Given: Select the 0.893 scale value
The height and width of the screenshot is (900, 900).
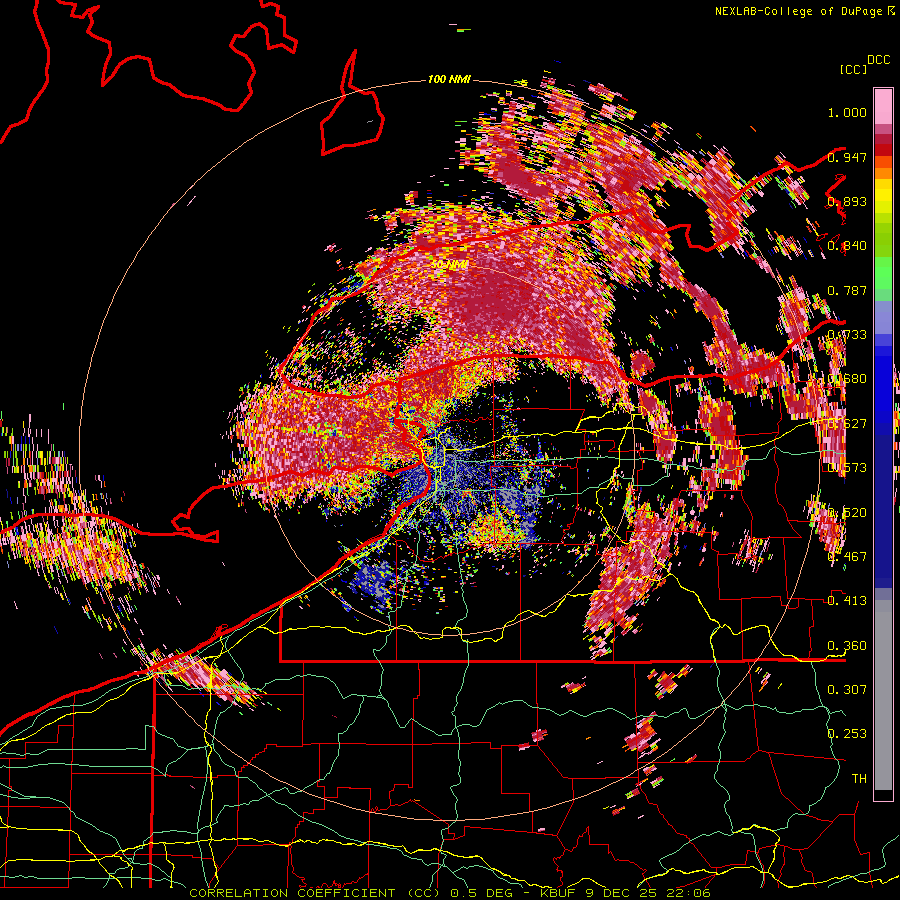Looking at the screenshot, I should [x=847, y=201].
